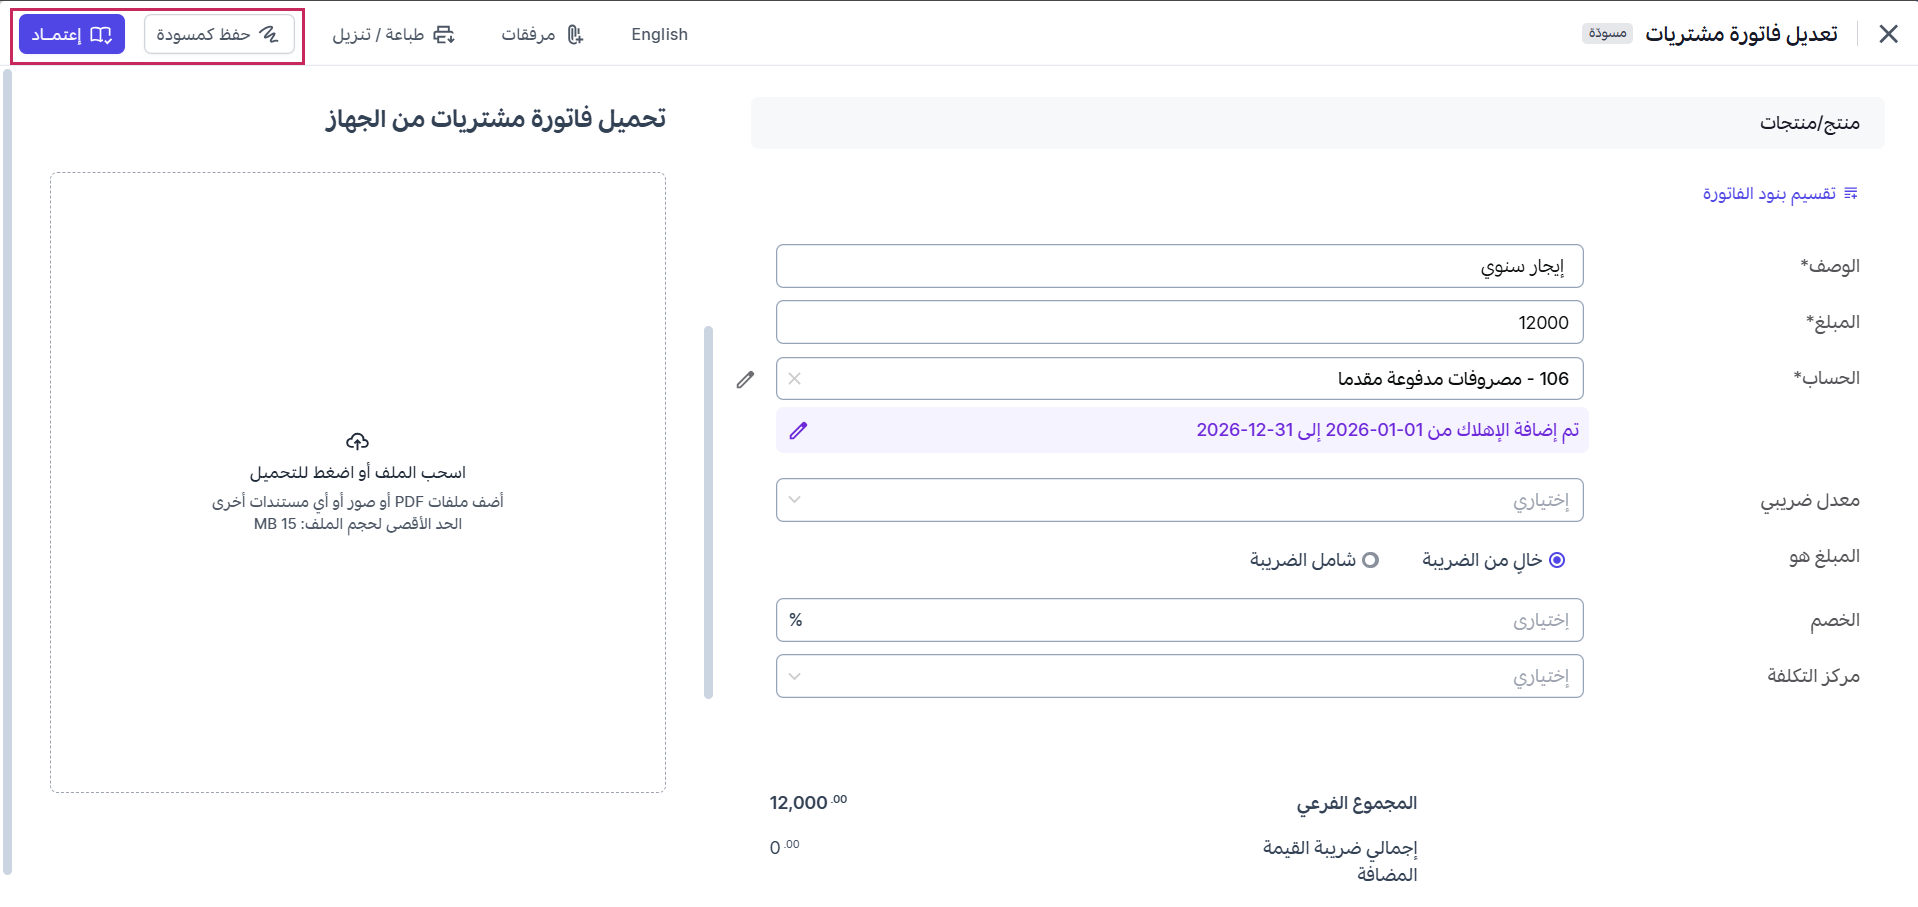The width and height of the screenshot is (1918, 907).
Task: Click the split invoice lines icon
Action: (1851, 193)
